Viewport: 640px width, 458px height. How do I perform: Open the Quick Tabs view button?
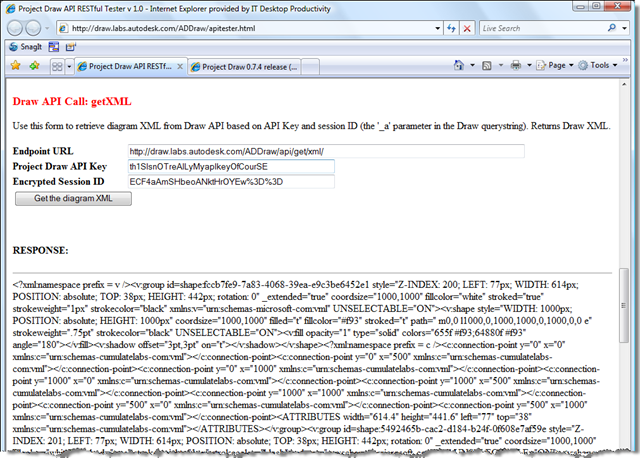(x=58, y=66)
